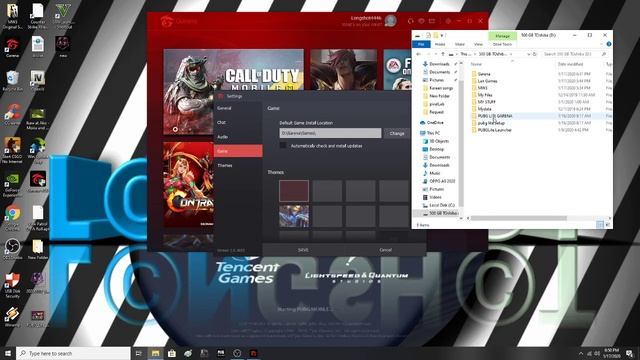The width and height of the screenshot is (640, 360).
Task: Open Garena settings gear icon in header
Action: pyautogui.click(x=448, y=21)
